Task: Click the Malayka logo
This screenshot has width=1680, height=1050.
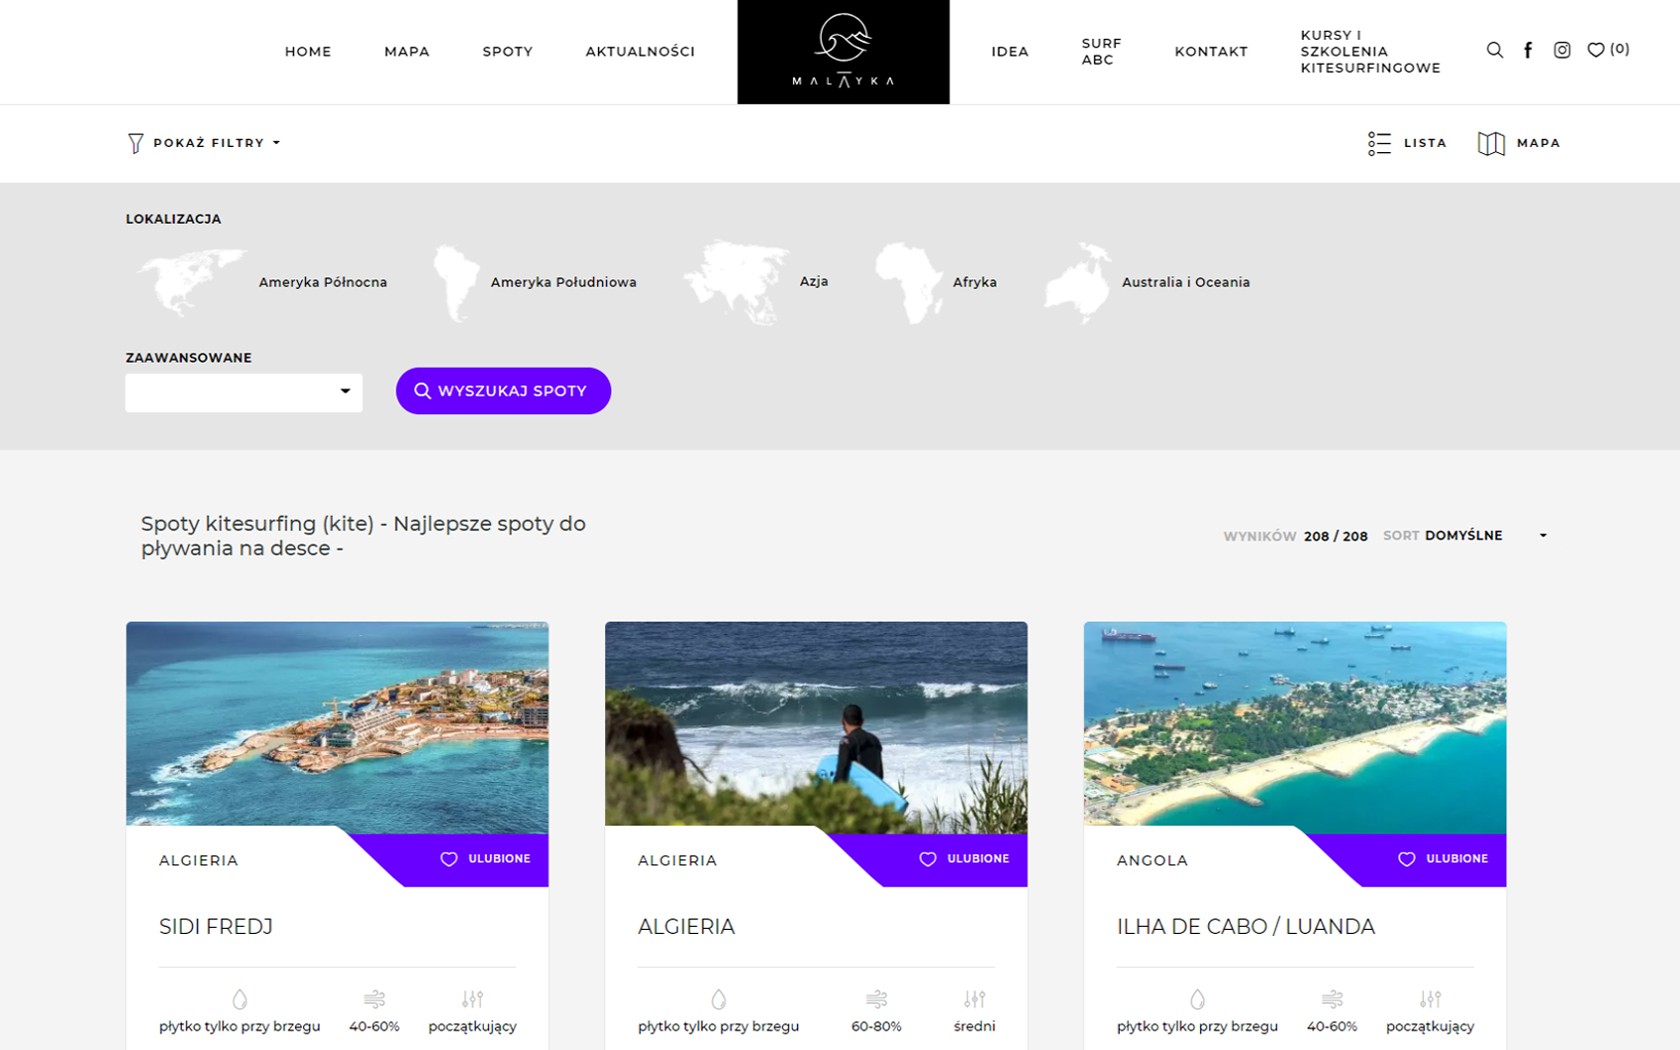Action: pyautogui.click(x=843, y=52)
